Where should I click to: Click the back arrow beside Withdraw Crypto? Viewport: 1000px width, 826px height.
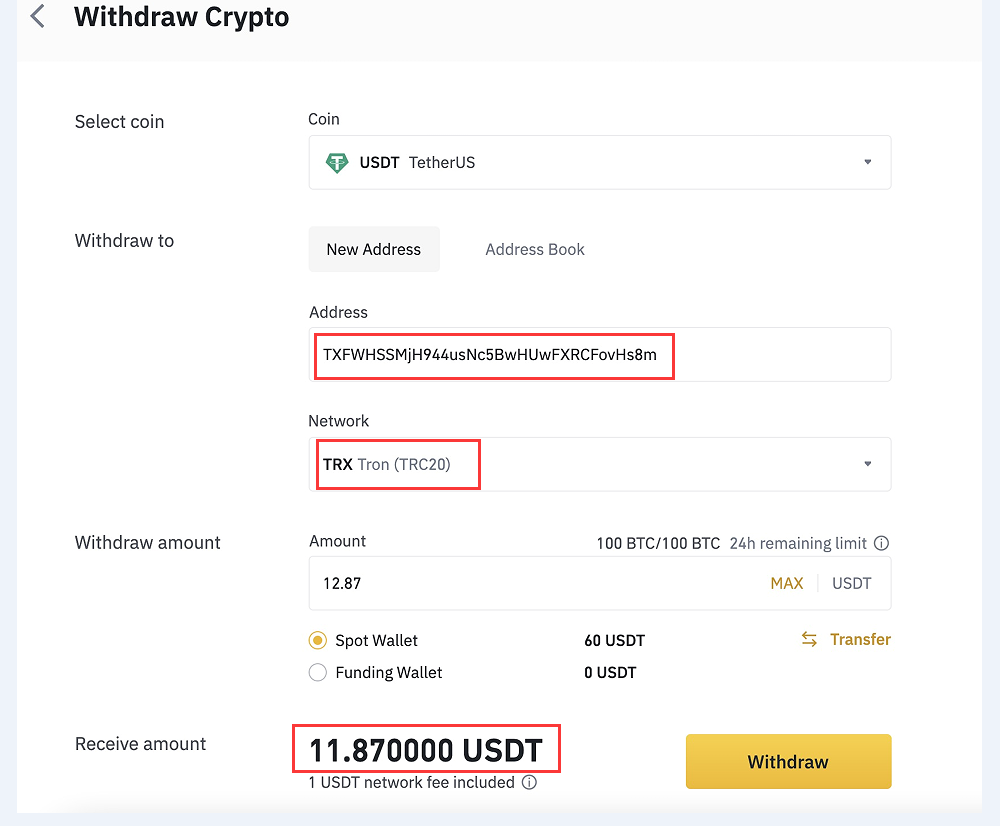click(x=38, y=17)
